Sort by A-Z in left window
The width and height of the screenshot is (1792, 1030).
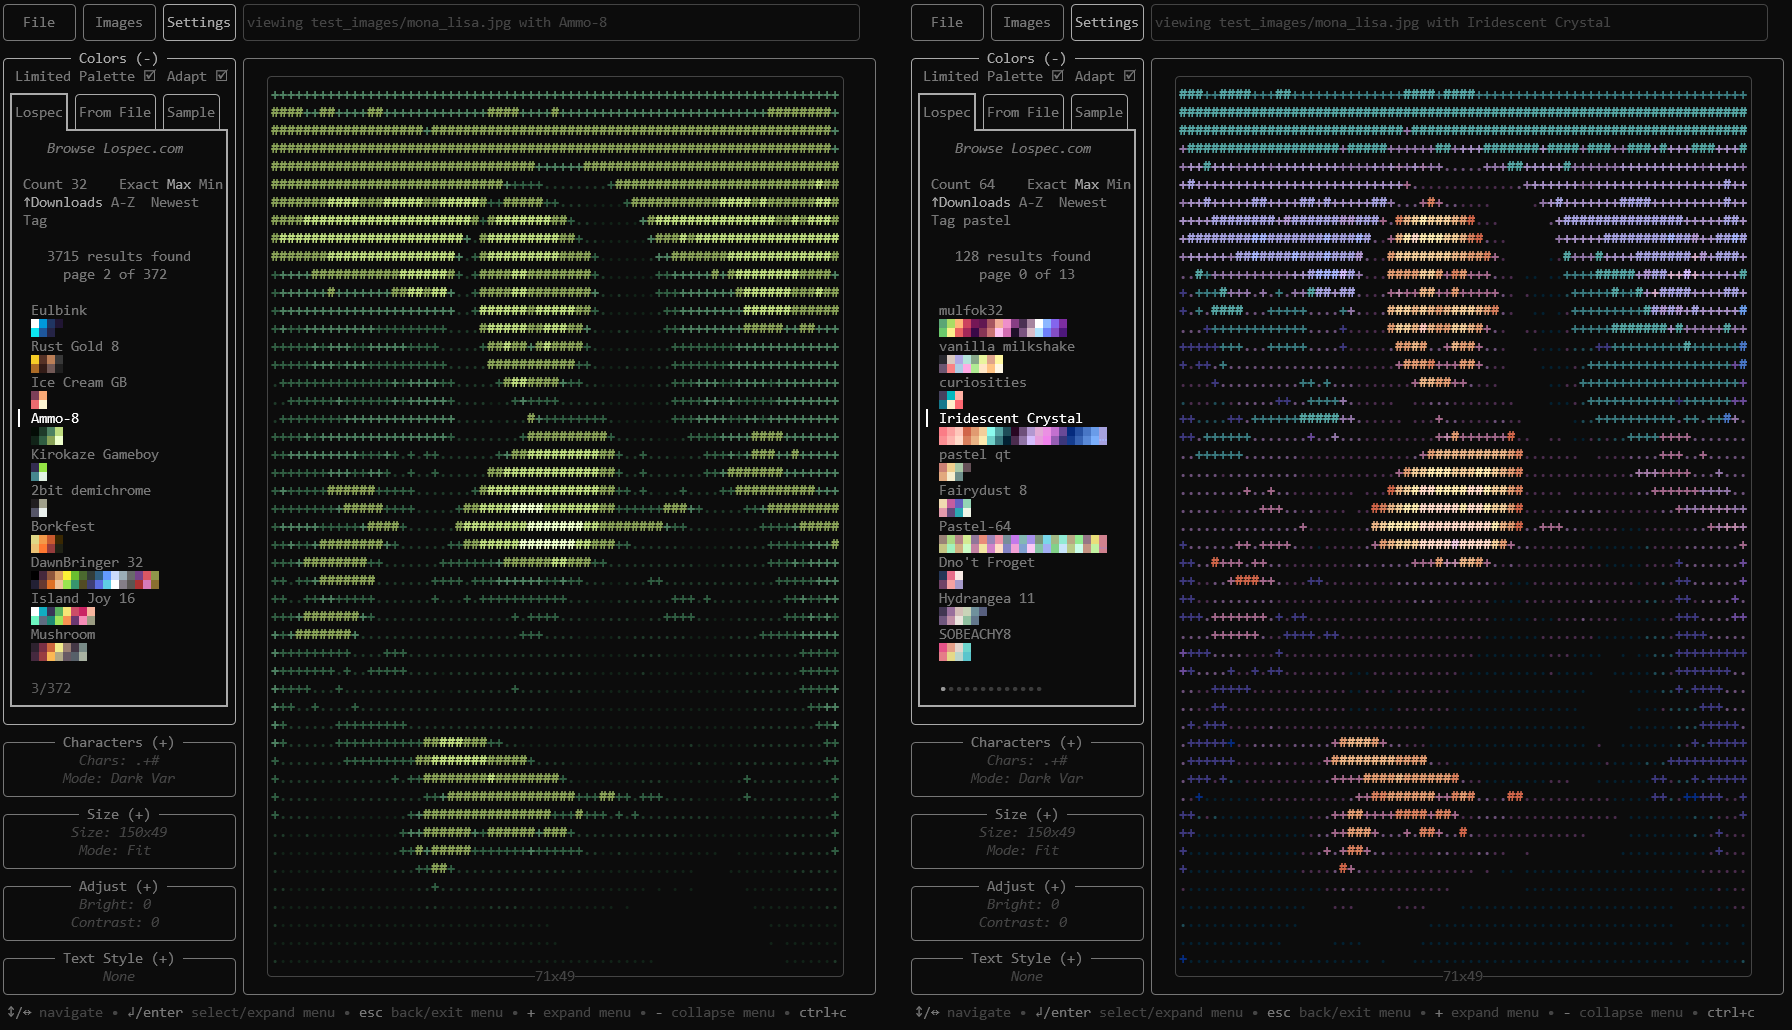tap(123, 202)
